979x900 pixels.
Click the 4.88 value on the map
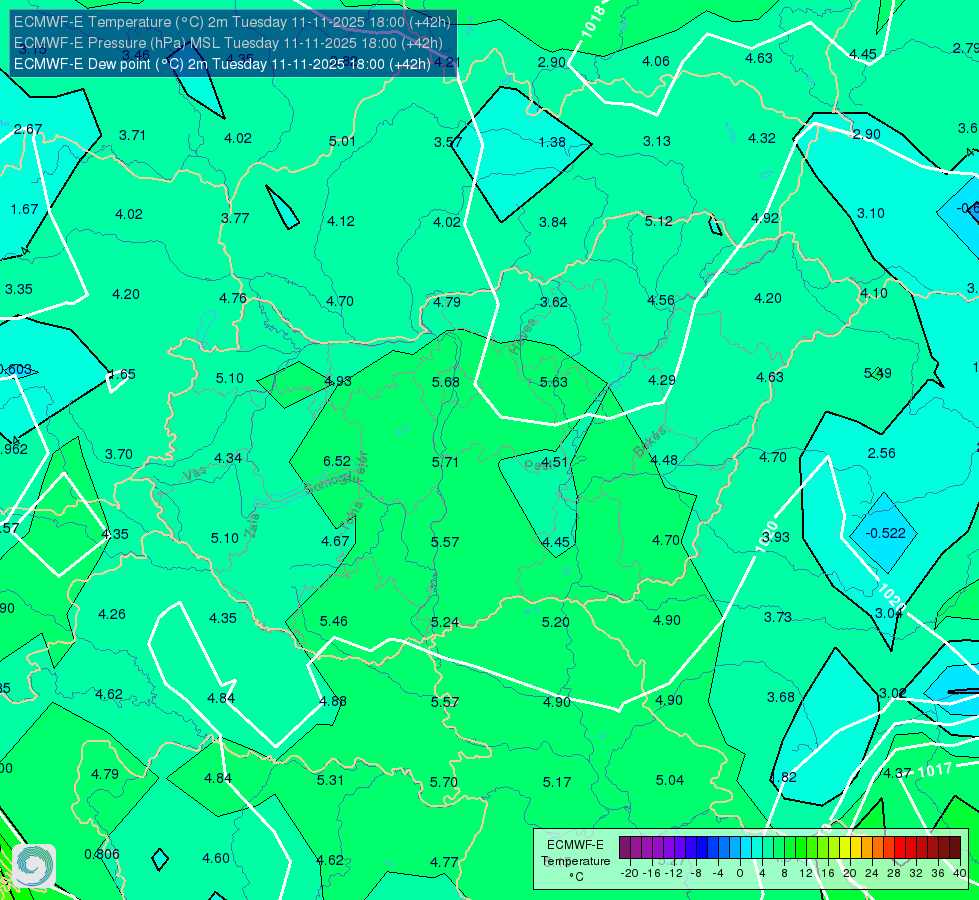pos(333,701)
